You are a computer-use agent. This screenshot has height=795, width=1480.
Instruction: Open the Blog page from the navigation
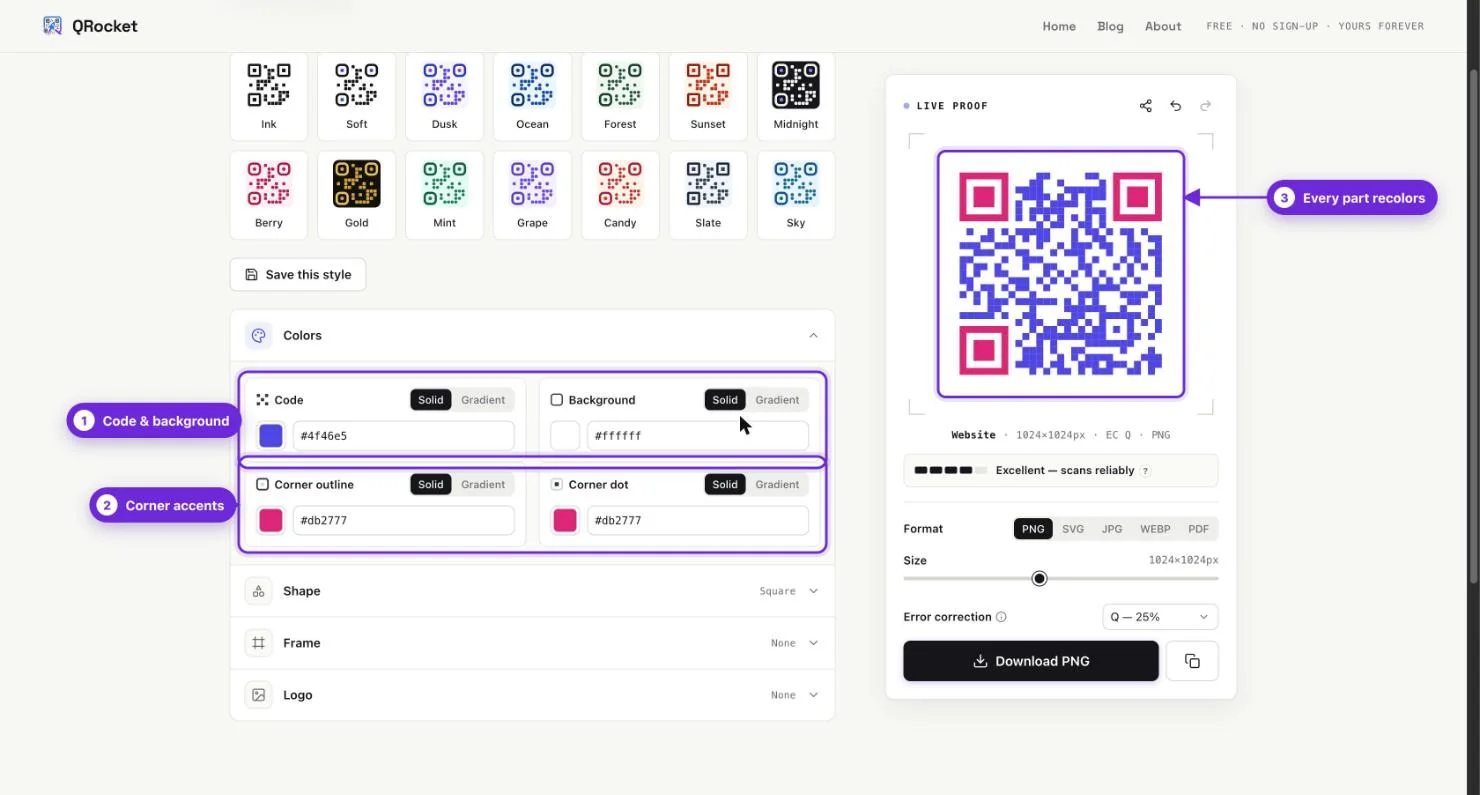coord(1110,26)
